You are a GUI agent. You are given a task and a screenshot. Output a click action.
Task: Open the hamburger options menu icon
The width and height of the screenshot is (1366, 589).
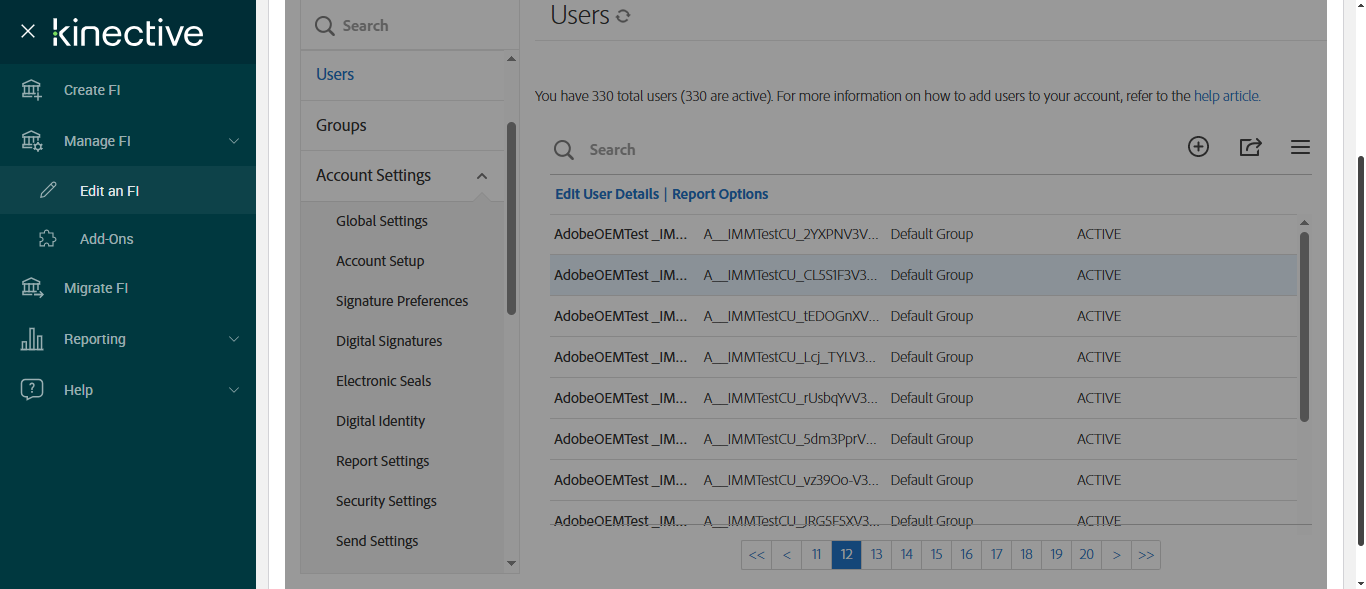1300,147
